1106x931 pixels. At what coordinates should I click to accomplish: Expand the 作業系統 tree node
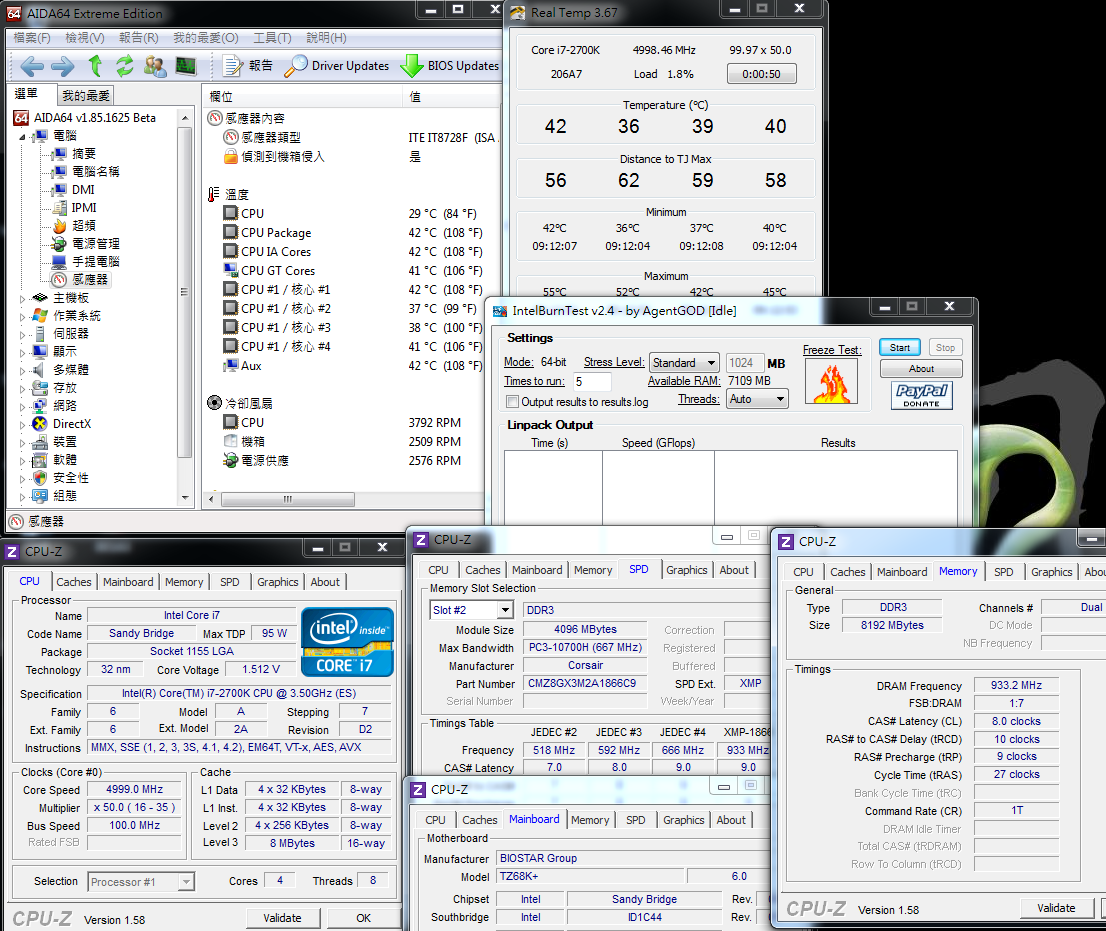(23, 317)
